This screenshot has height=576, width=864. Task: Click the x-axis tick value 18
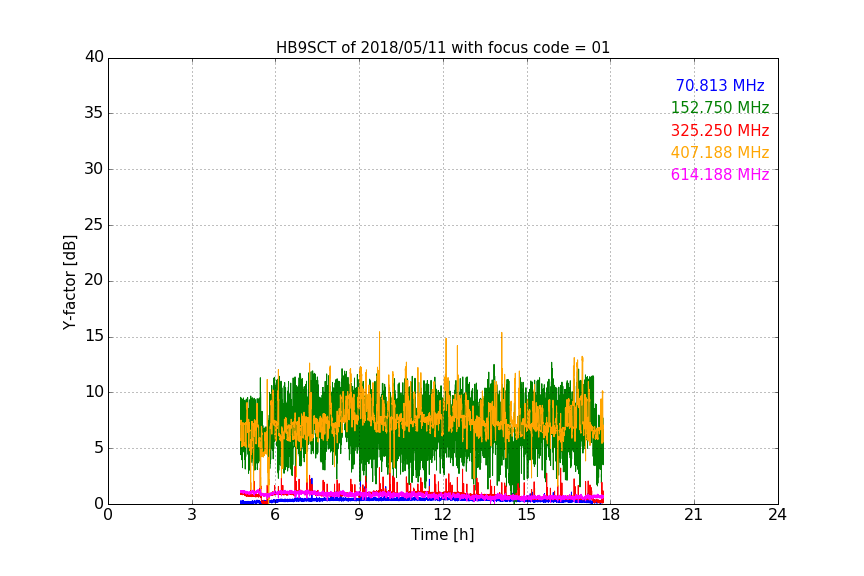[x=611, y=515]
